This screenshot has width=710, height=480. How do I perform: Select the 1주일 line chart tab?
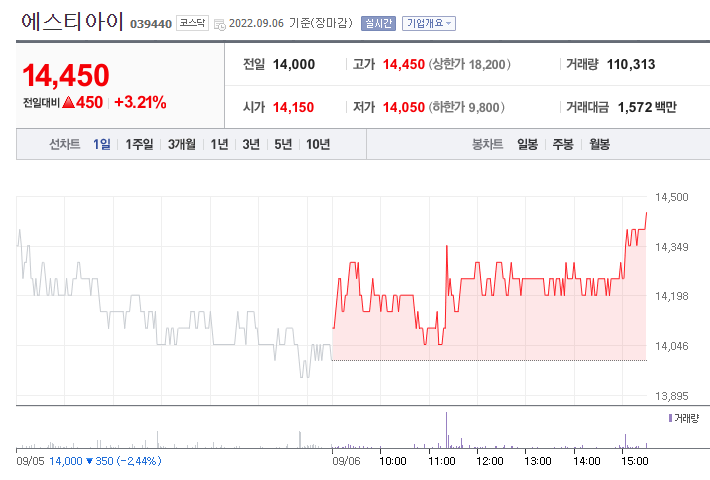tap(139, 144)
